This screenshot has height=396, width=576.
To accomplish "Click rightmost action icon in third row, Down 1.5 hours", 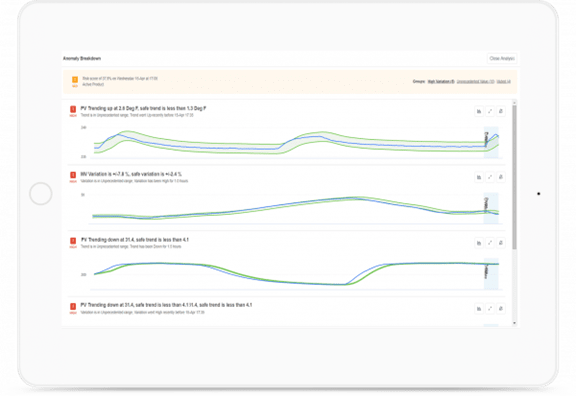I will [x=501, y=243].
